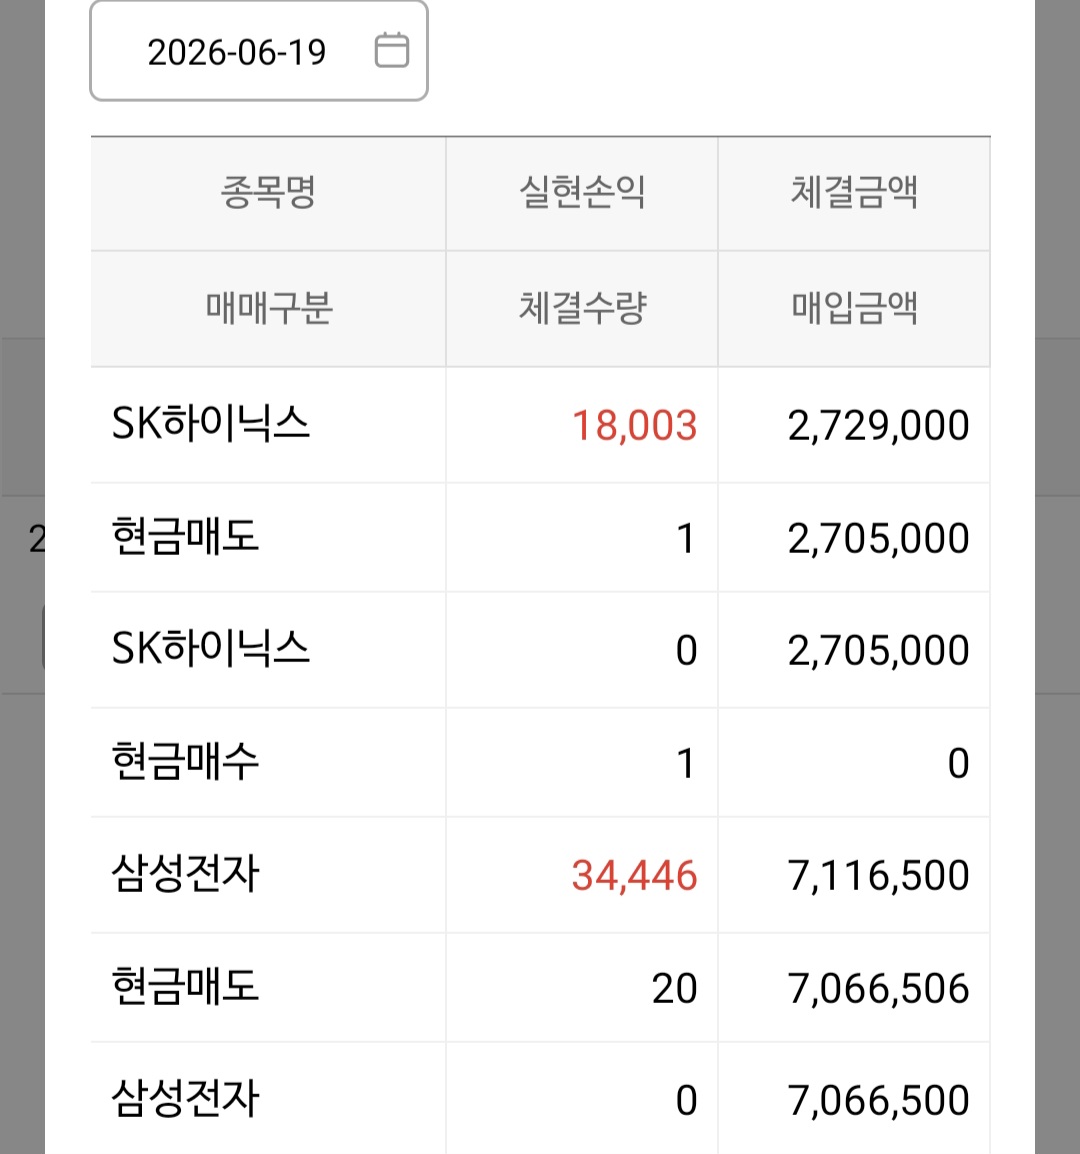
Task: Open the calendar icon date picker
Action: 392,51
